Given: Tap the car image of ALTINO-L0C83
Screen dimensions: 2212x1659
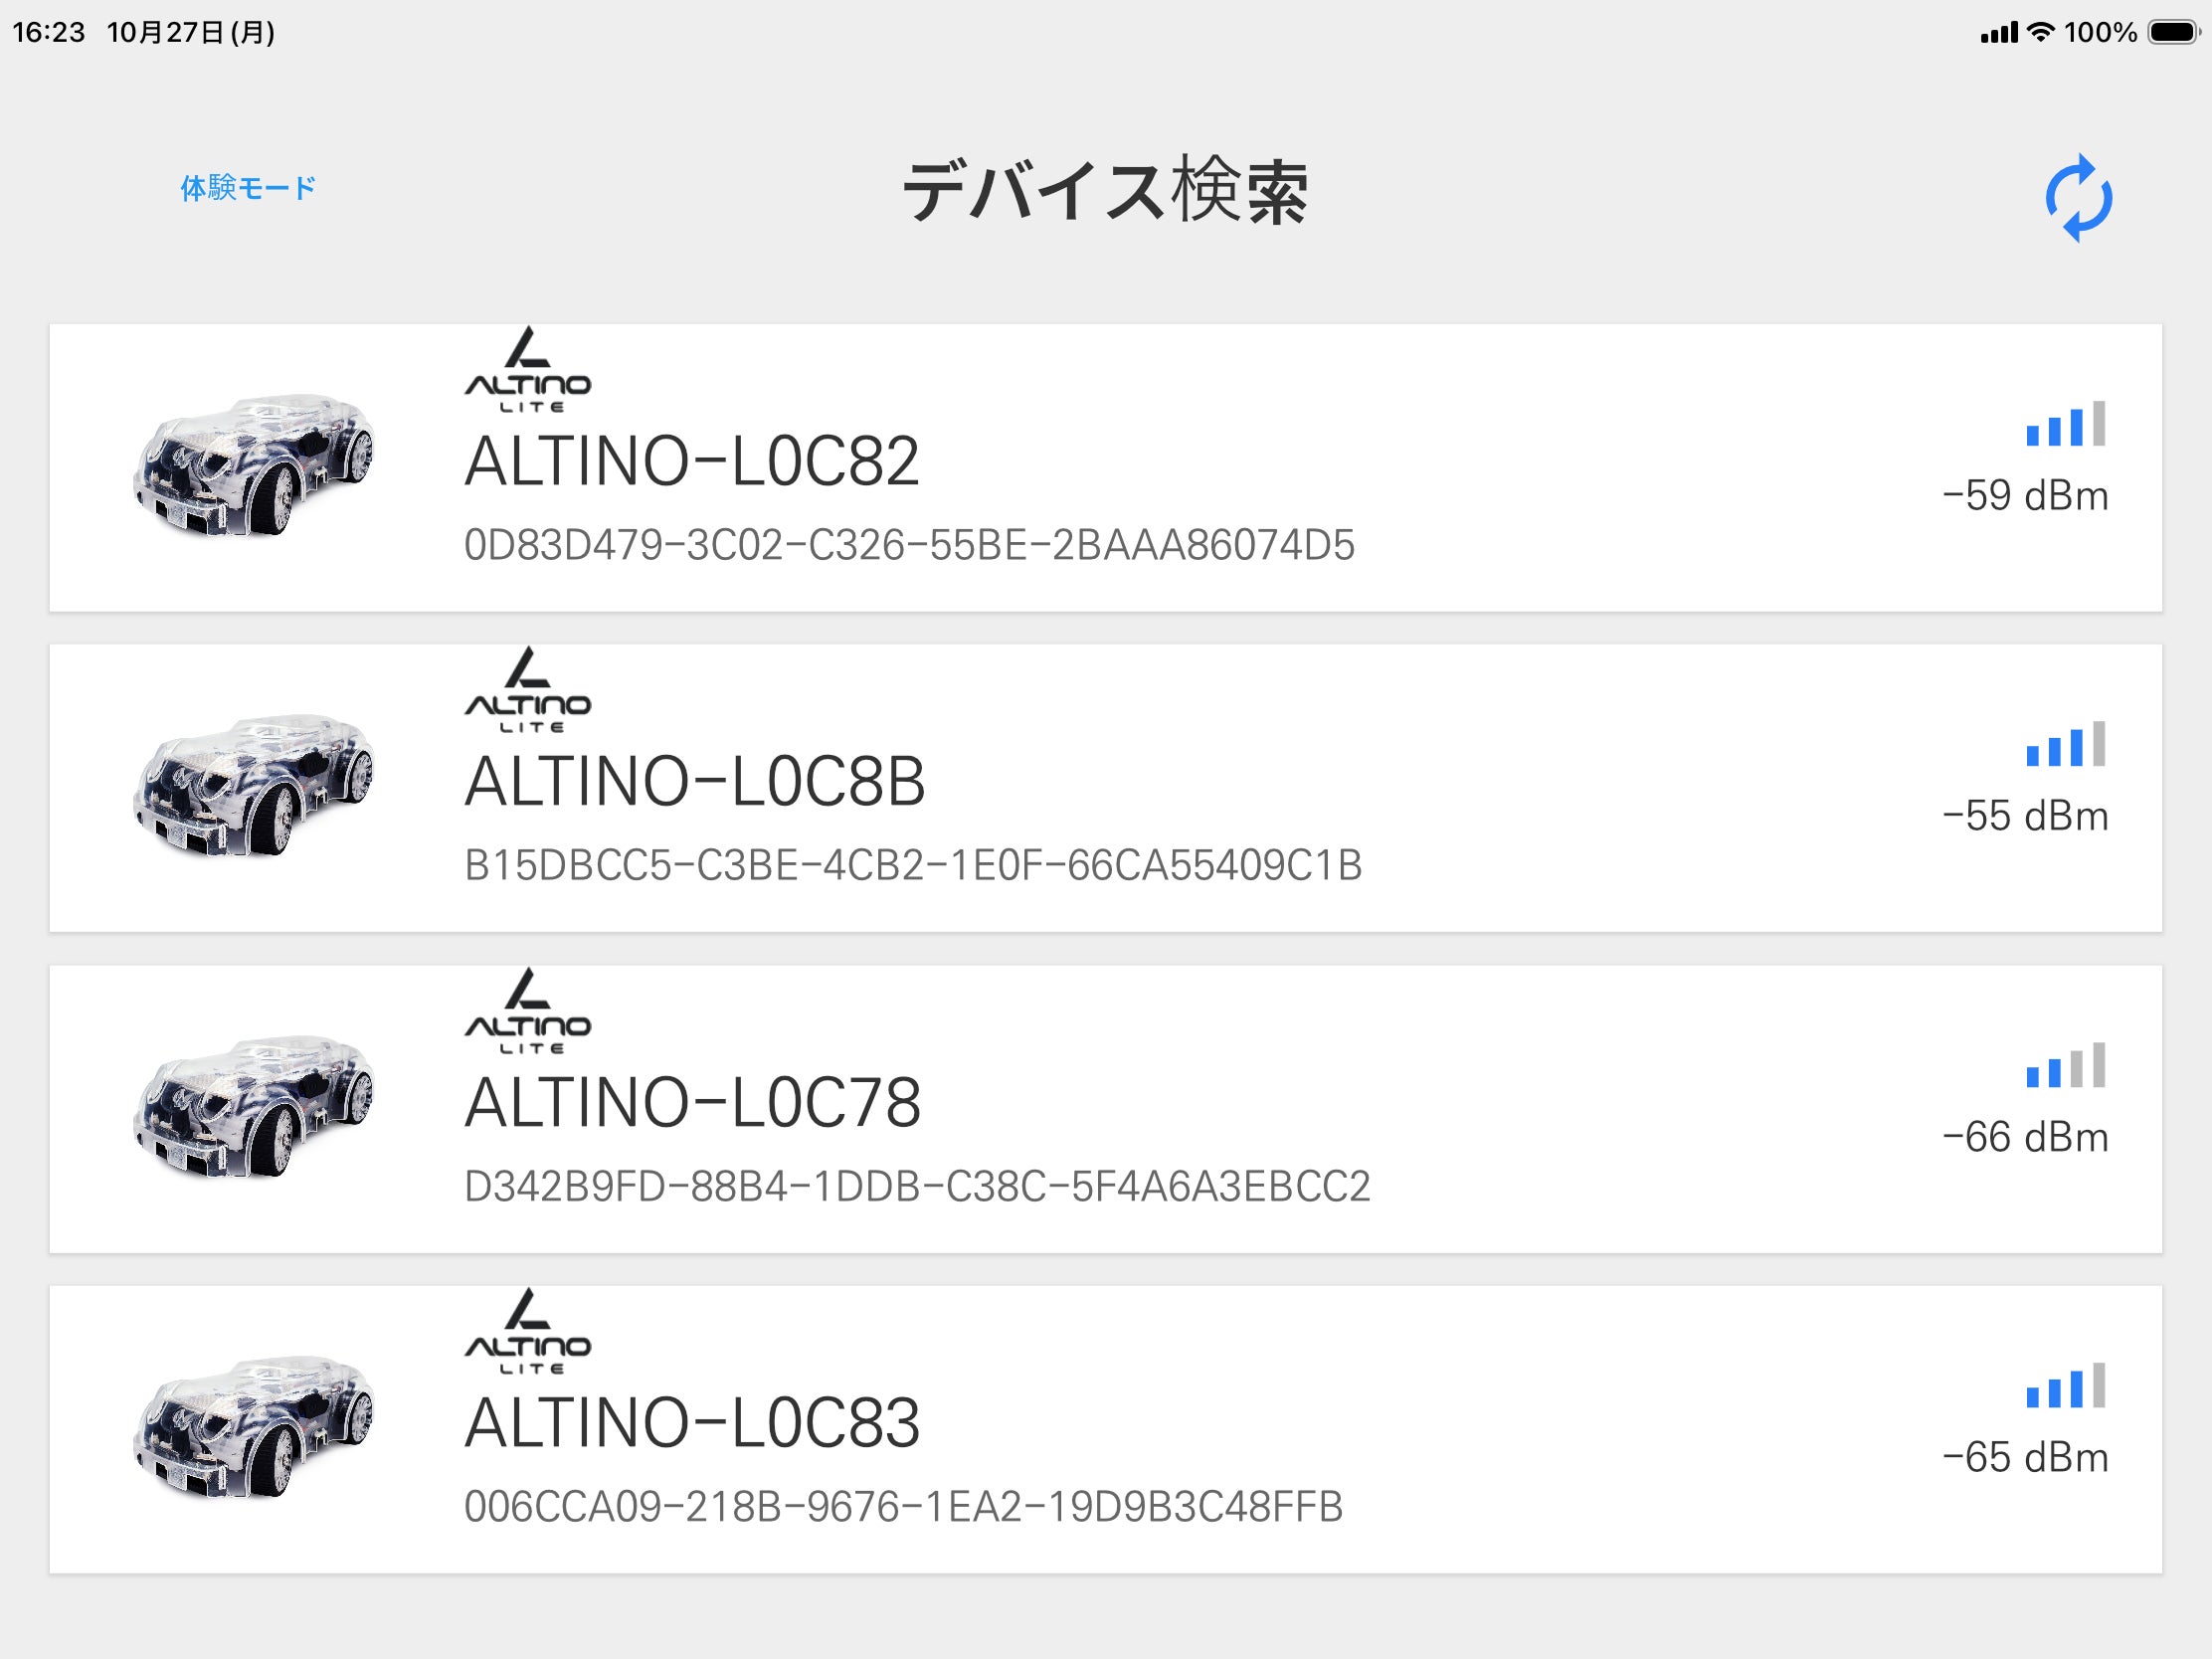Looking at the screenshot, I should pos(254,1427).
